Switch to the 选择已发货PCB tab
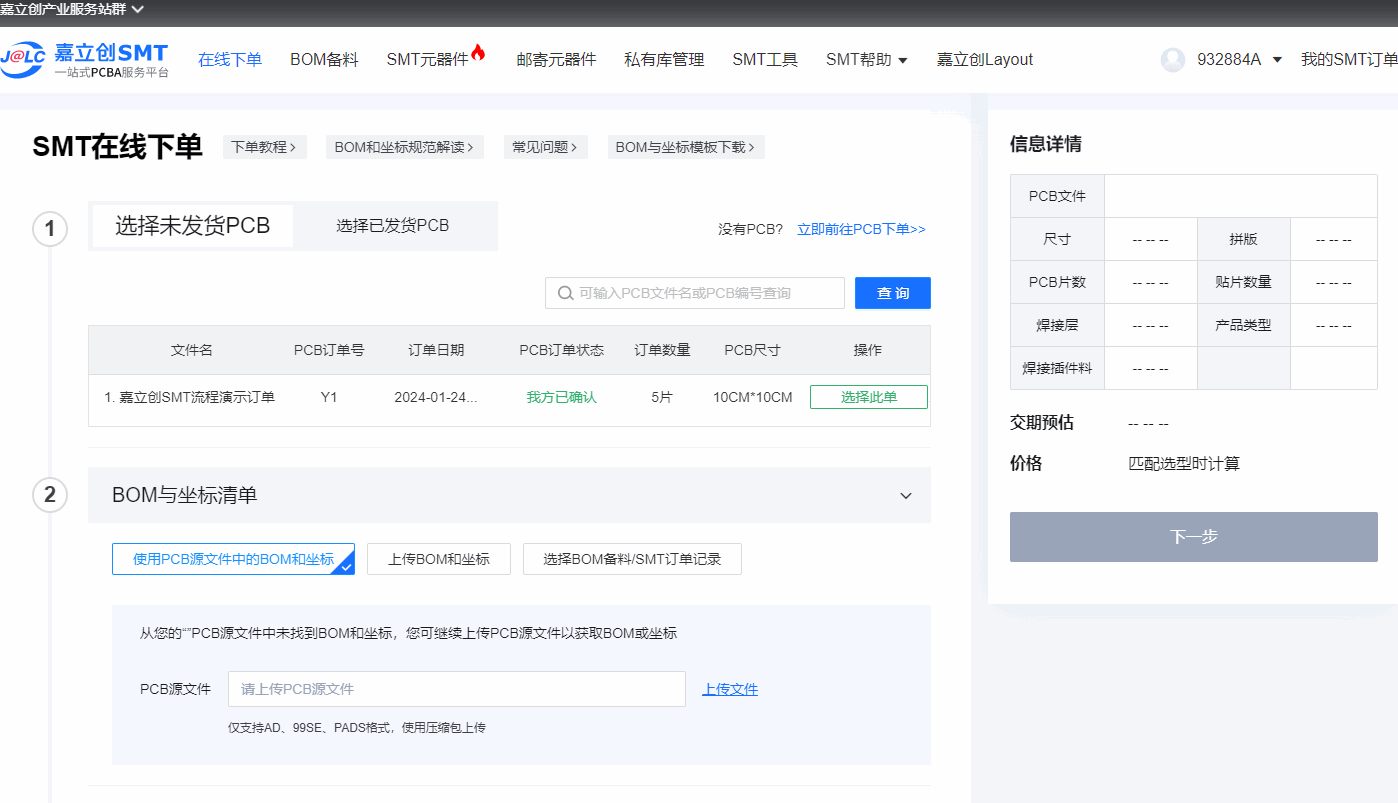Viewport: 1398px width, 803px height. tap(393, 226)
